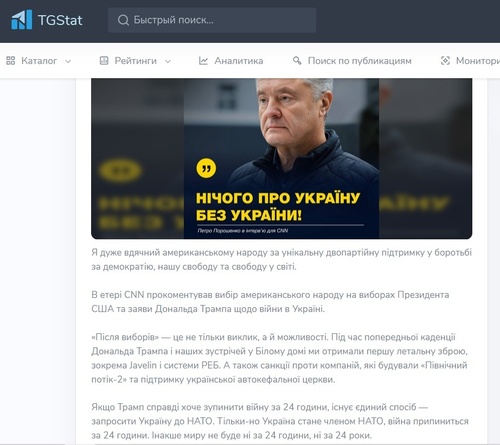Click the Мониторинг scan icon
Viewport: 500px width, 445px height.
tap(445, 61)
